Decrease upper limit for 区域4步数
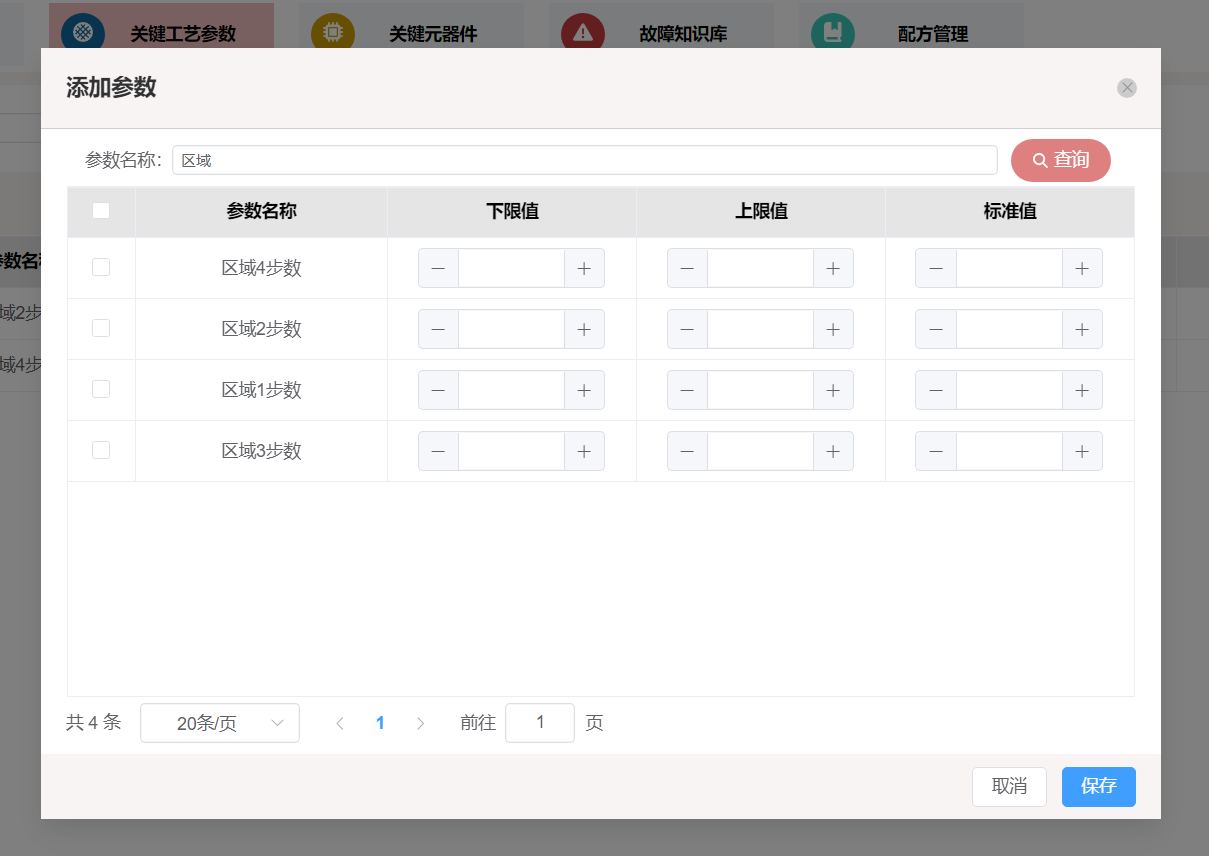This screenshot has width=1209, height=856. tap(687, 268)
